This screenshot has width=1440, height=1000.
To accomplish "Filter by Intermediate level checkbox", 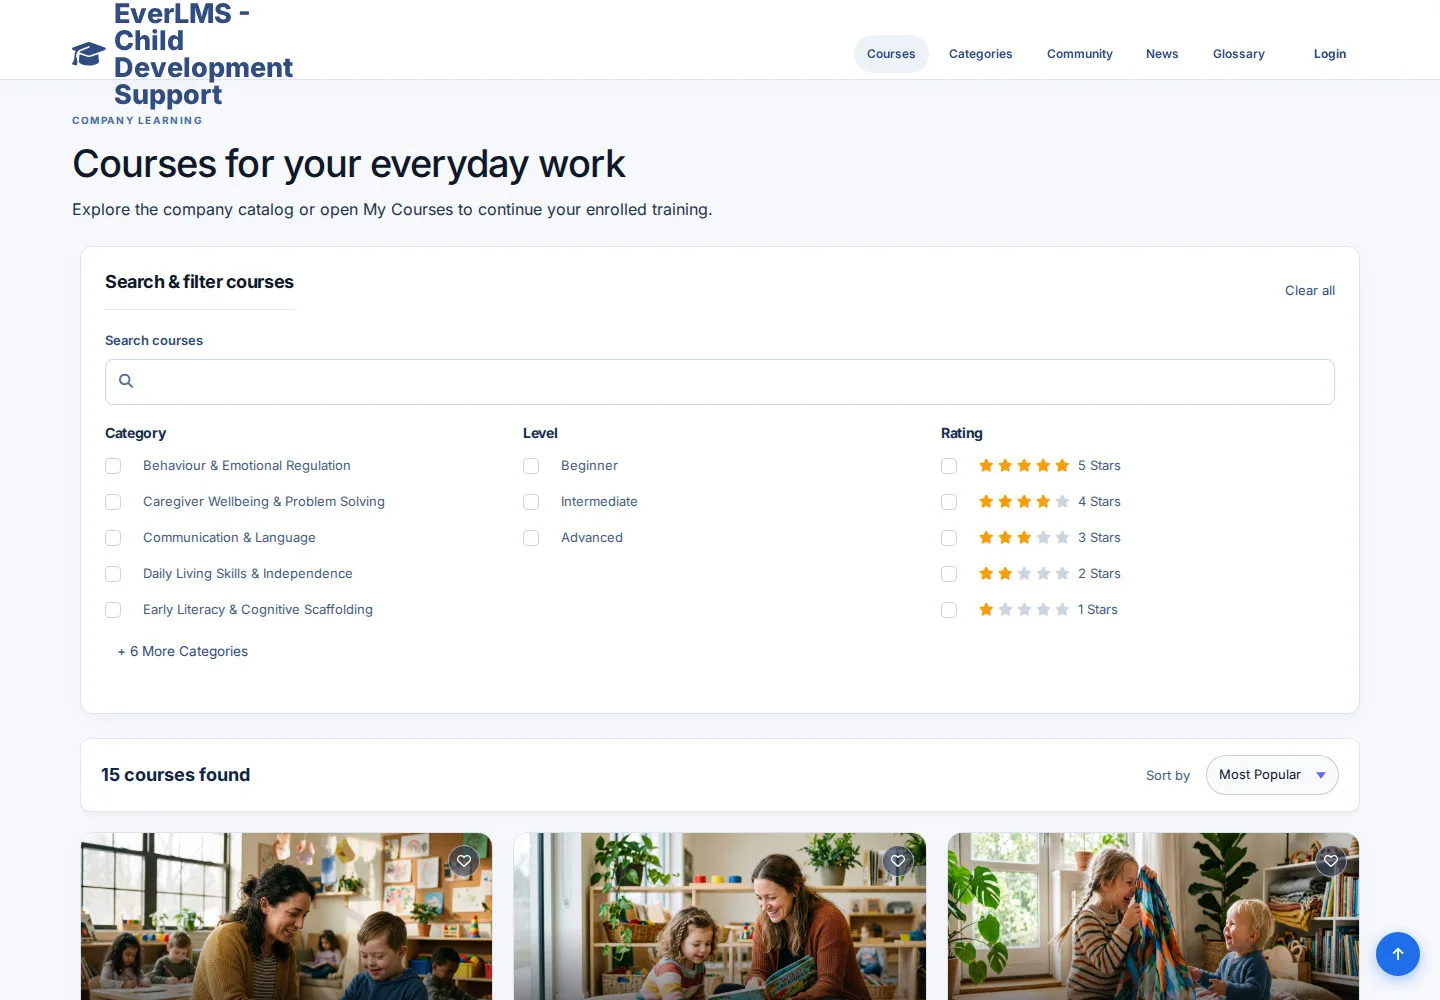I will [x=531, y=502].
